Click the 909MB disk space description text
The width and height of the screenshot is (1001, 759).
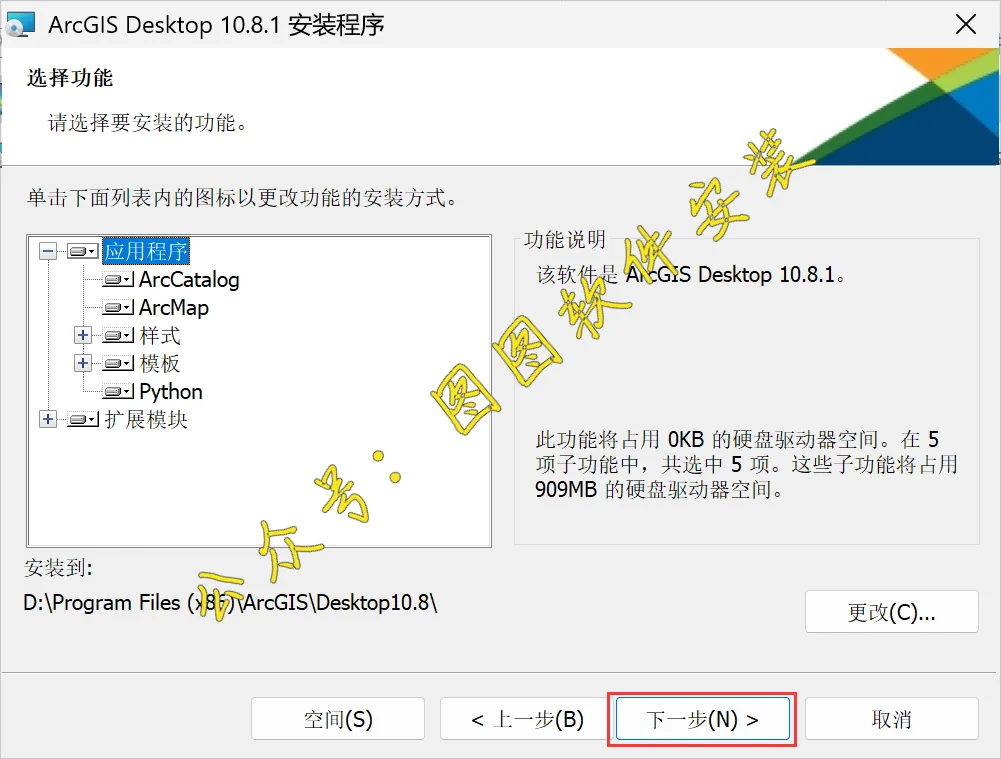coord(746,464)
